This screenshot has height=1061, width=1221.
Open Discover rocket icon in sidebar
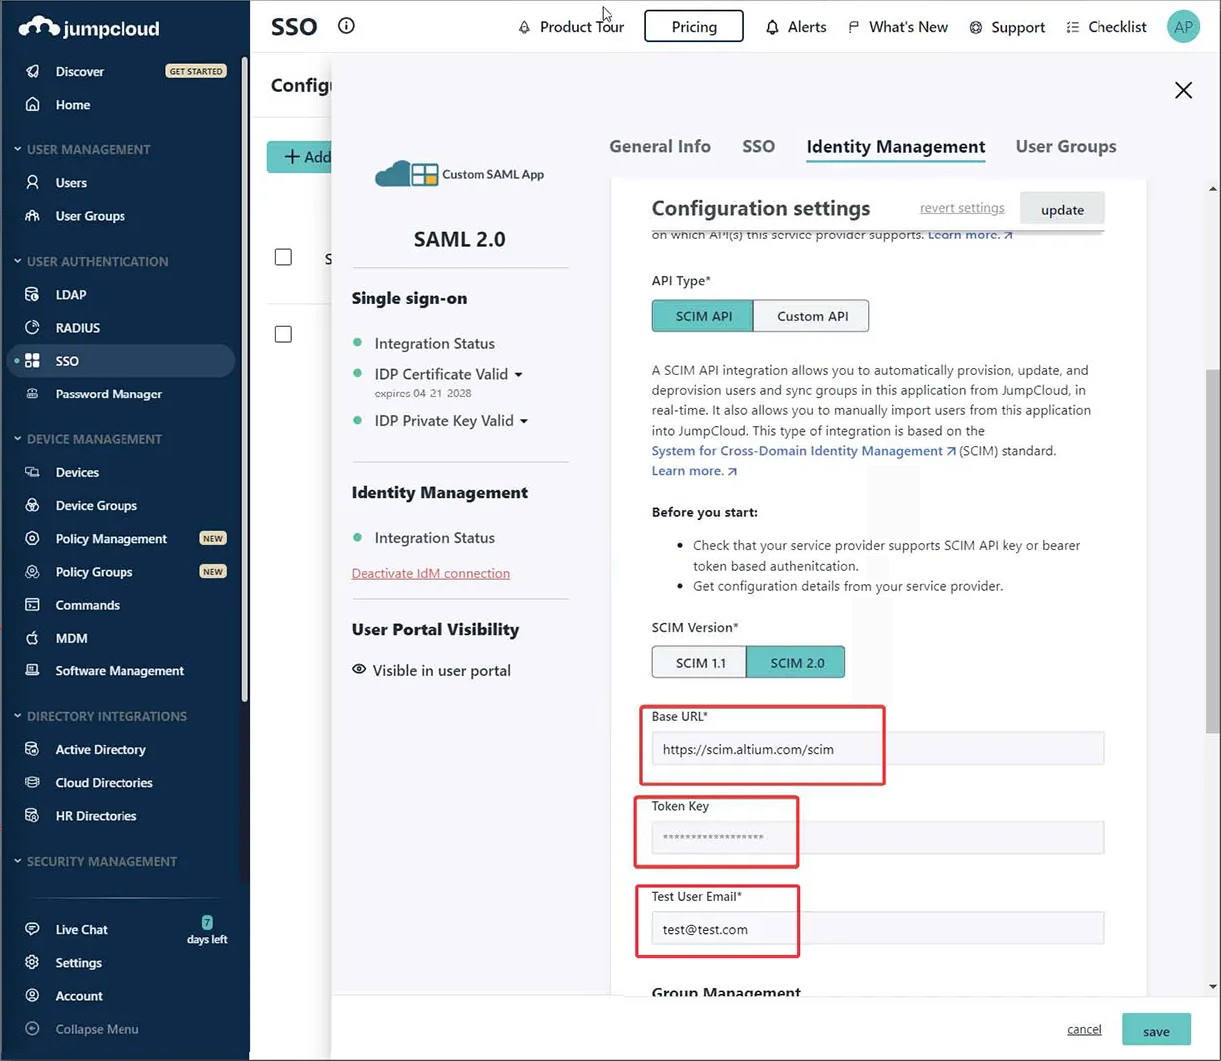click(33, 71)
